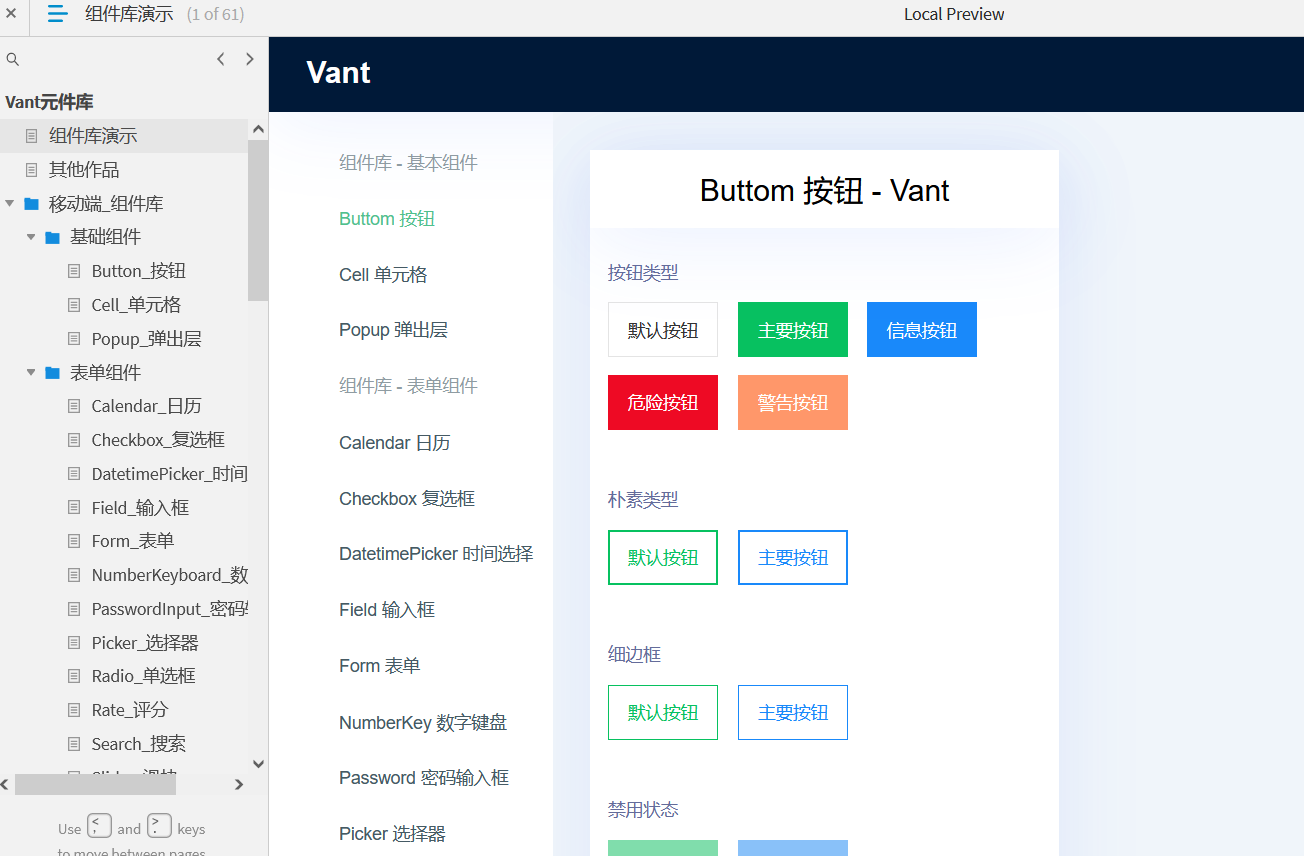Click page icon beside Calendar_日历
The image size is (1304, 856).
coord(74,406)
